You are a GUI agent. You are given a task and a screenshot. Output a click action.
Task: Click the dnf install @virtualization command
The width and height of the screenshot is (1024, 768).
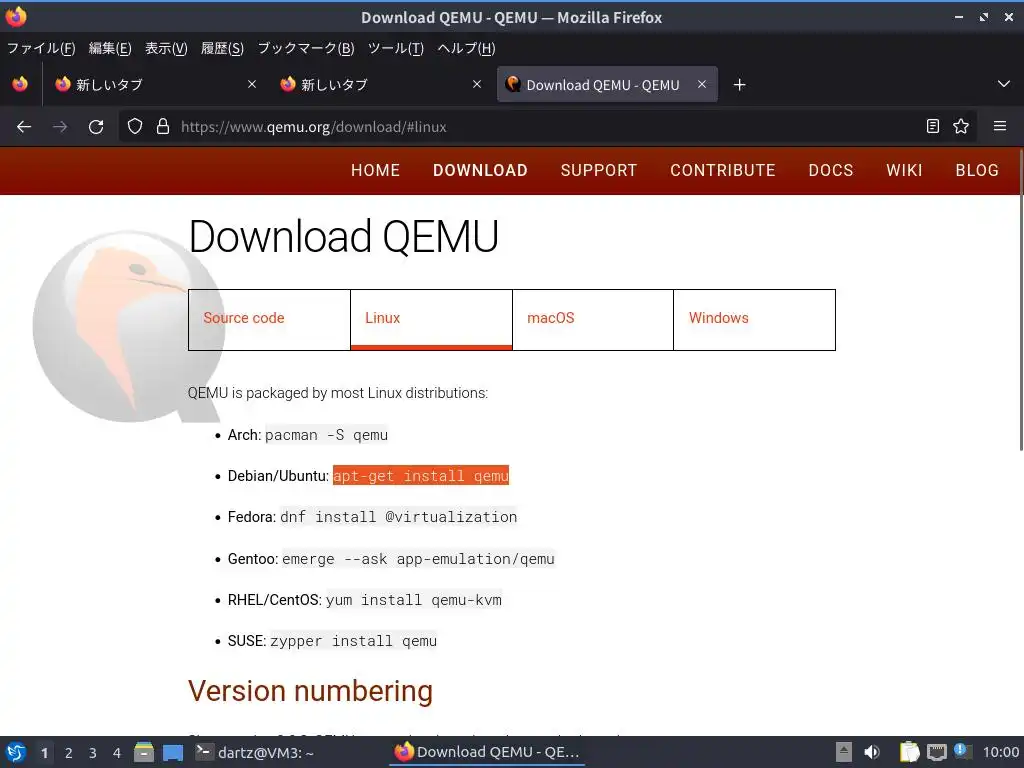click(x=398, y=517)
